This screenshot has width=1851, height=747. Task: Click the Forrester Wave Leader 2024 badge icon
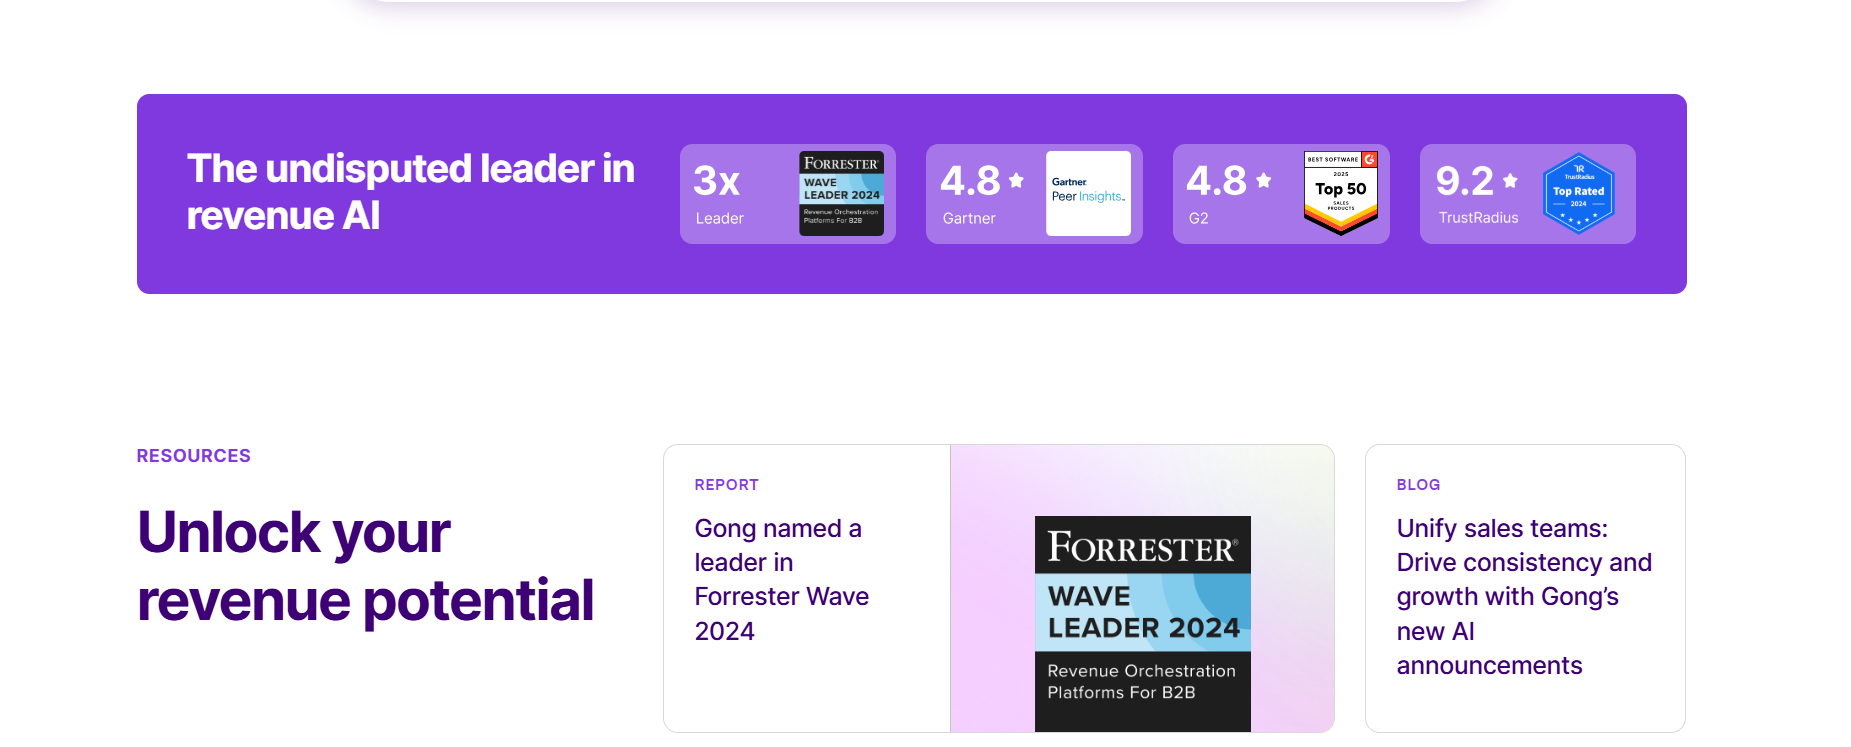[x=841, y=193]
